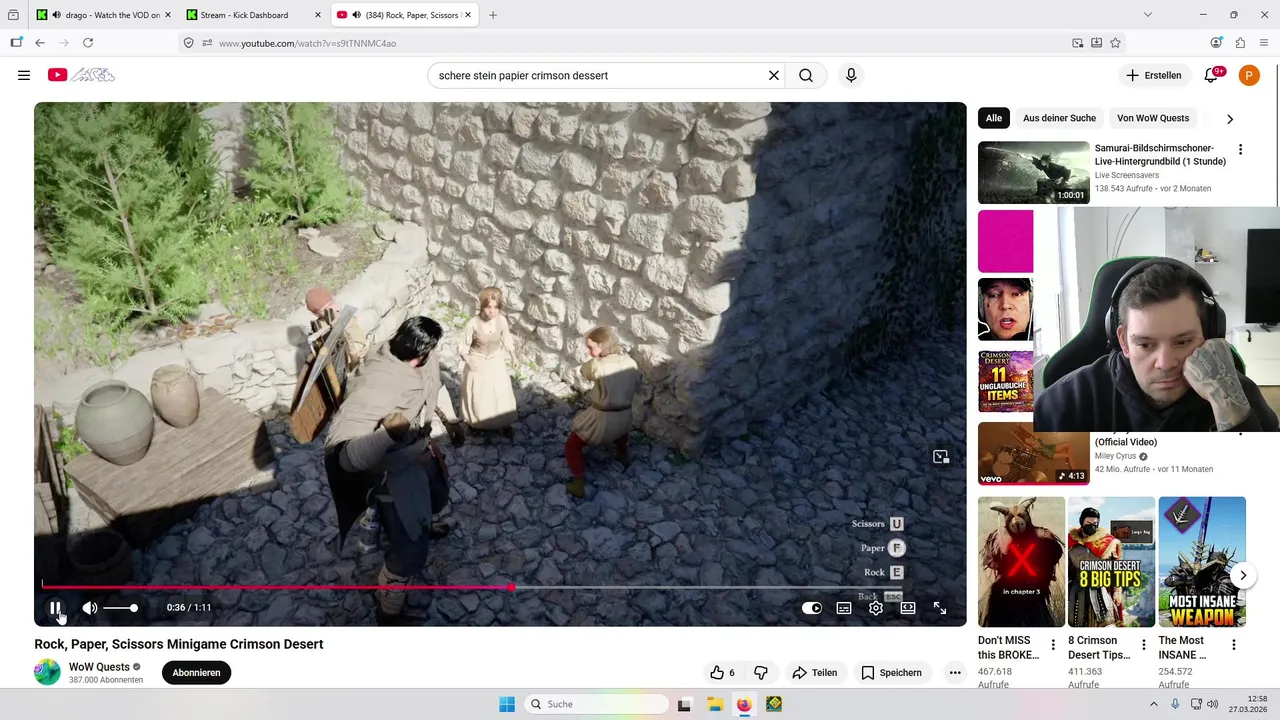
Task: Open the Miley Cyrus video thumbnail
Action: (x=1033, y=453)
